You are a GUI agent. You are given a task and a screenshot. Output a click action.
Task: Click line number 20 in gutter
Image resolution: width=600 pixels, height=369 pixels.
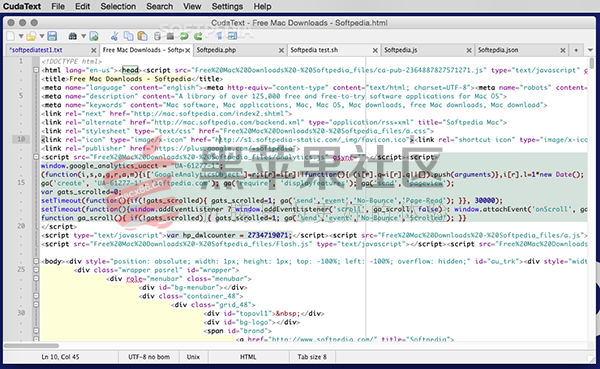click(x=21, y=226)
